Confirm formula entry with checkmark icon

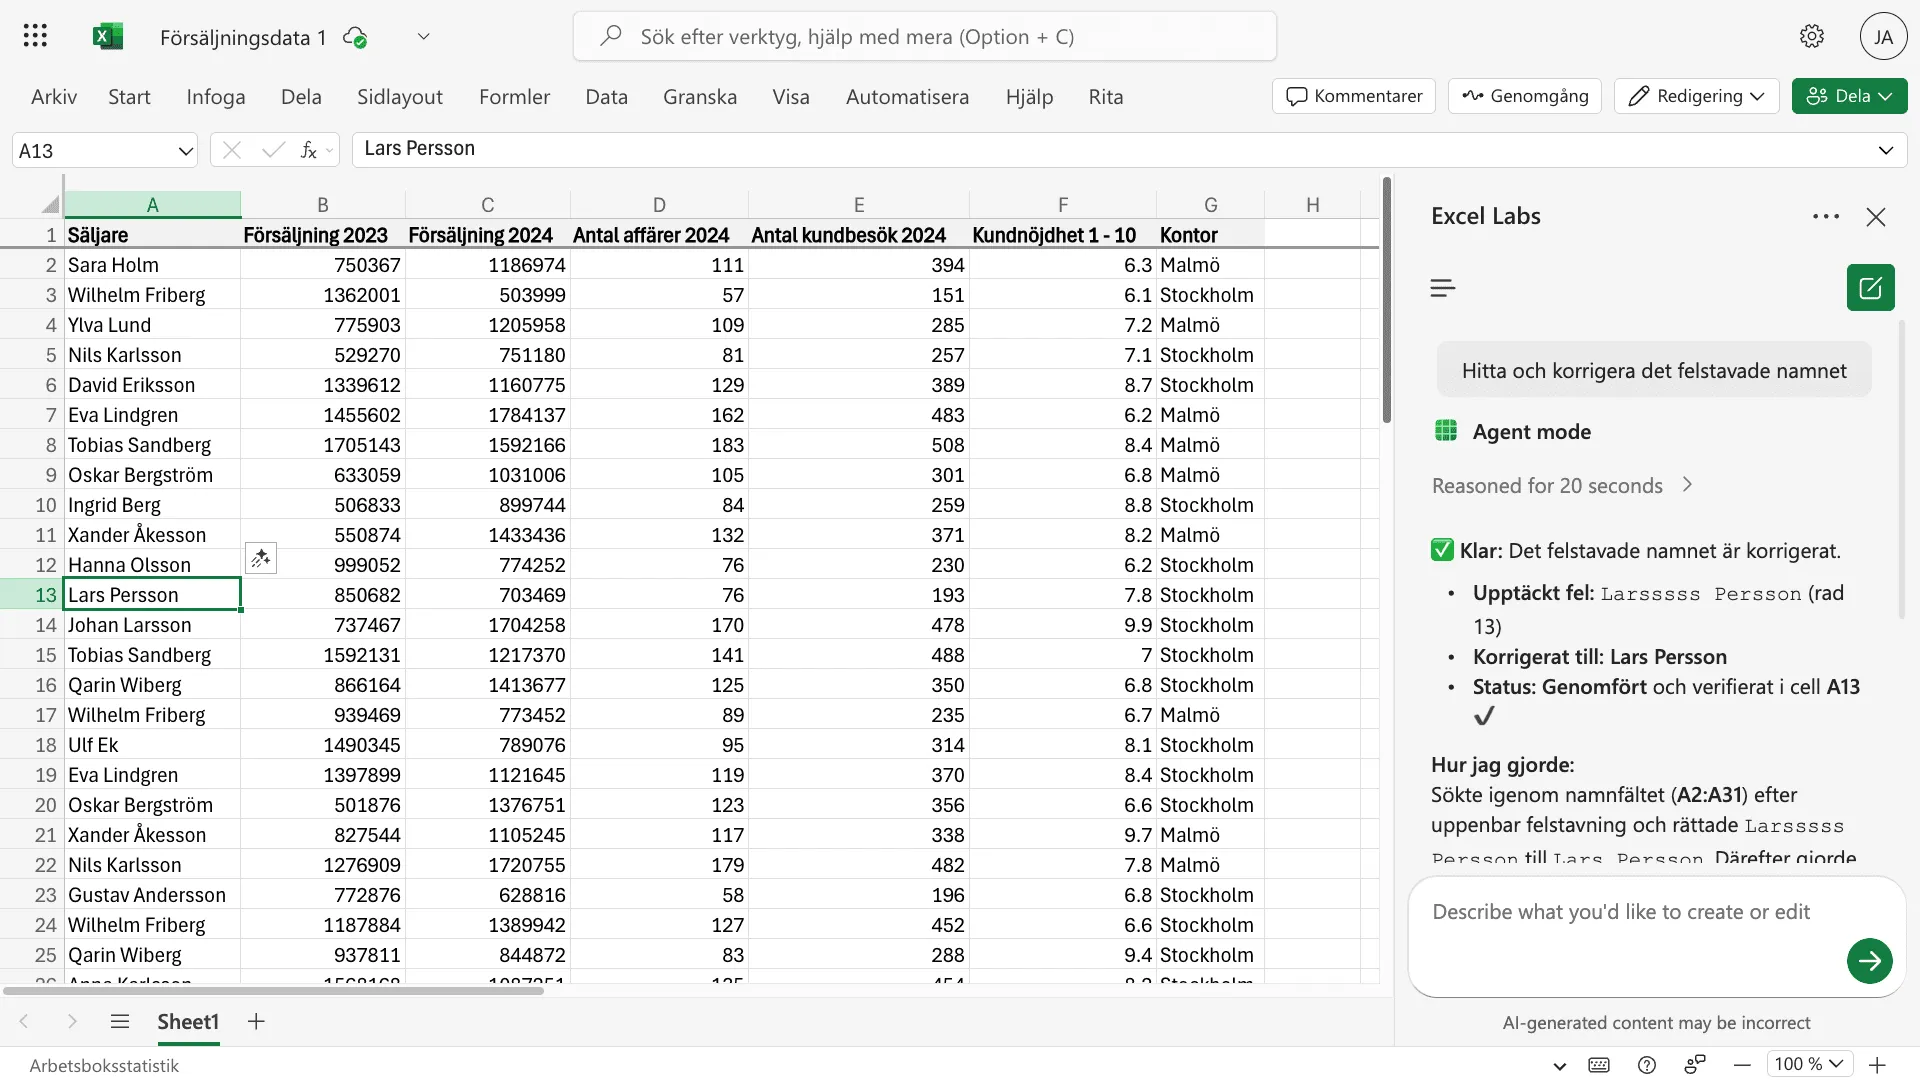point(273,150)
